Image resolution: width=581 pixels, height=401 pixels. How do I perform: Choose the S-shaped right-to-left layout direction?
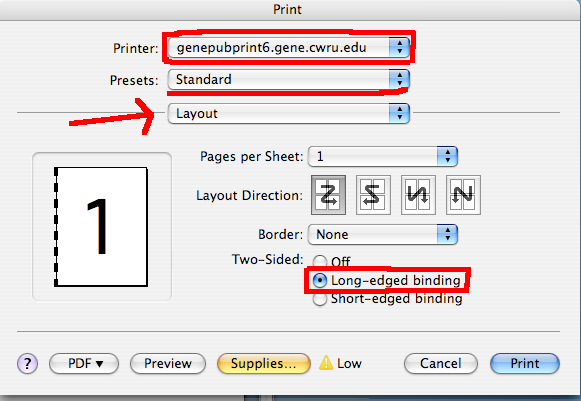(x=373, y=195)
